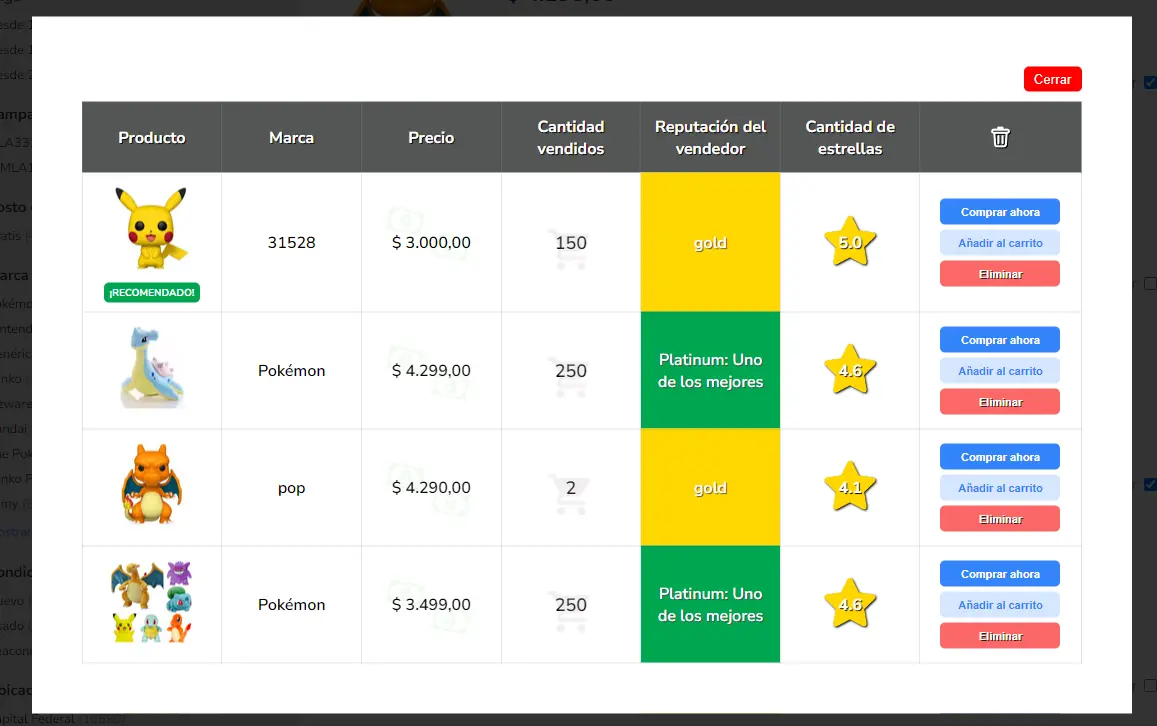
Task: Add the Lapras product to cart
Action: [1000, 370]
